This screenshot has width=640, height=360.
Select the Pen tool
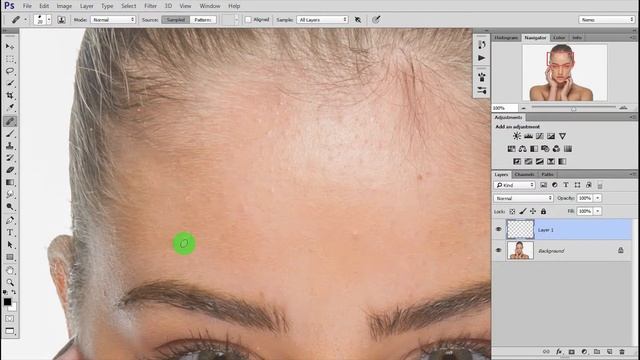pyautogui.click(x=10, y=220)
